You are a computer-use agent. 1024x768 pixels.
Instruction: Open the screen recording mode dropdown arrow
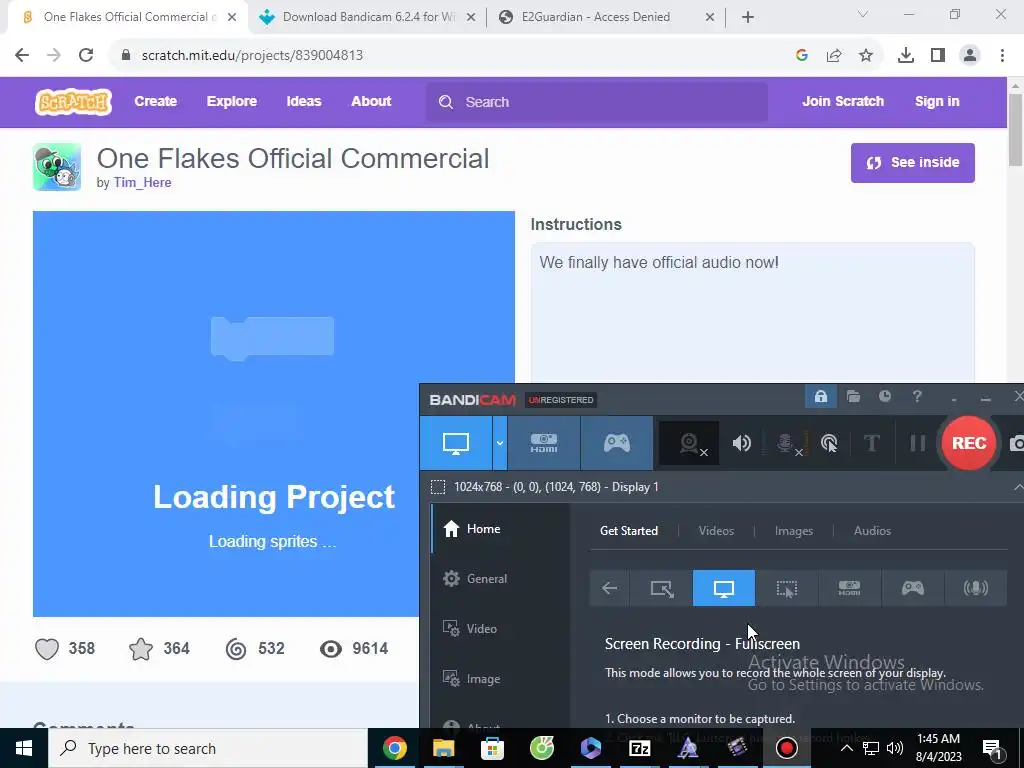tap(500, 443)
